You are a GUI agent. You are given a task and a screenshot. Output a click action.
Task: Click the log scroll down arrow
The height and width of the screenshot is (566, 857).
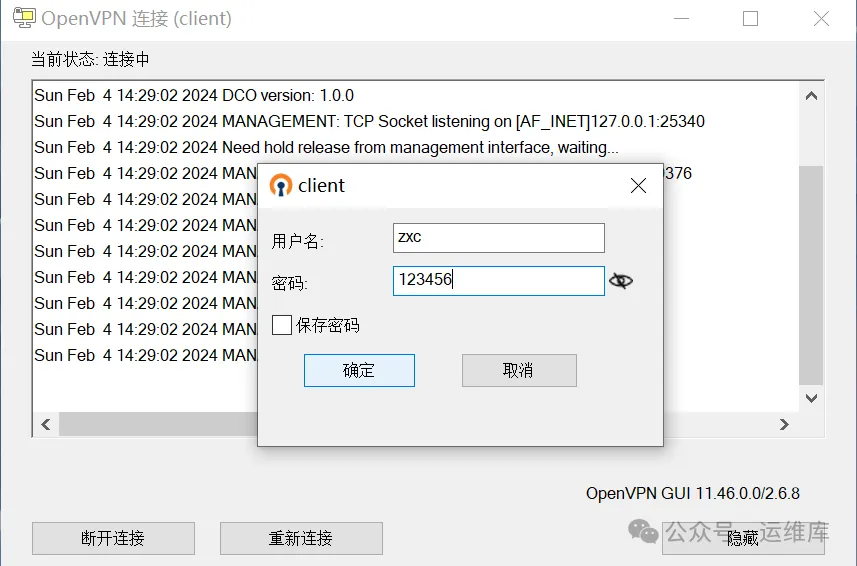811,398
